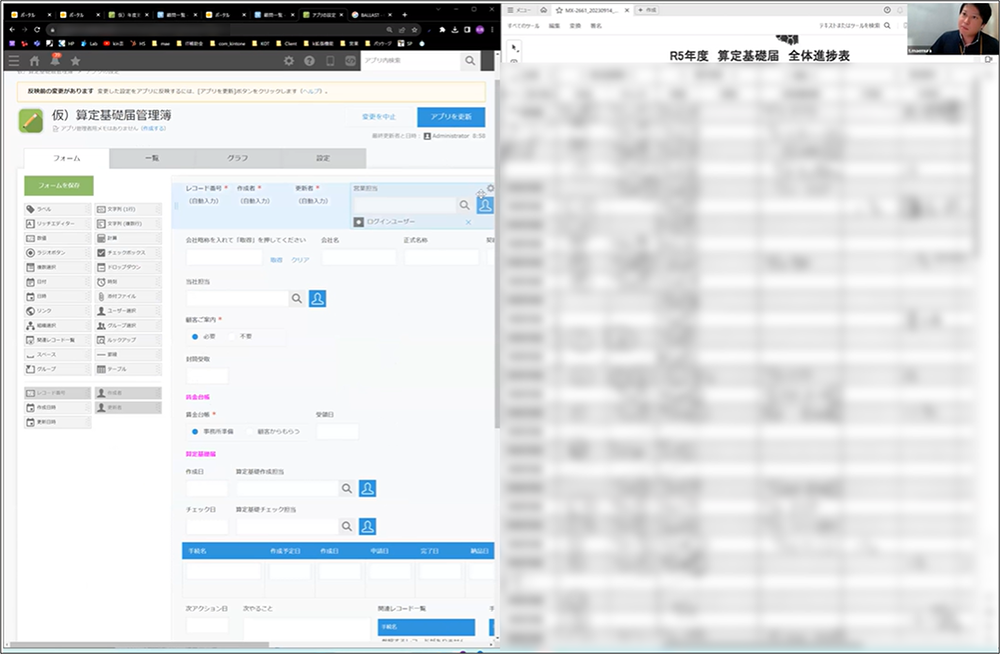Select the ユーザー選択 field in the palette
Screen dimensions: 1000x654
(128, 311)
